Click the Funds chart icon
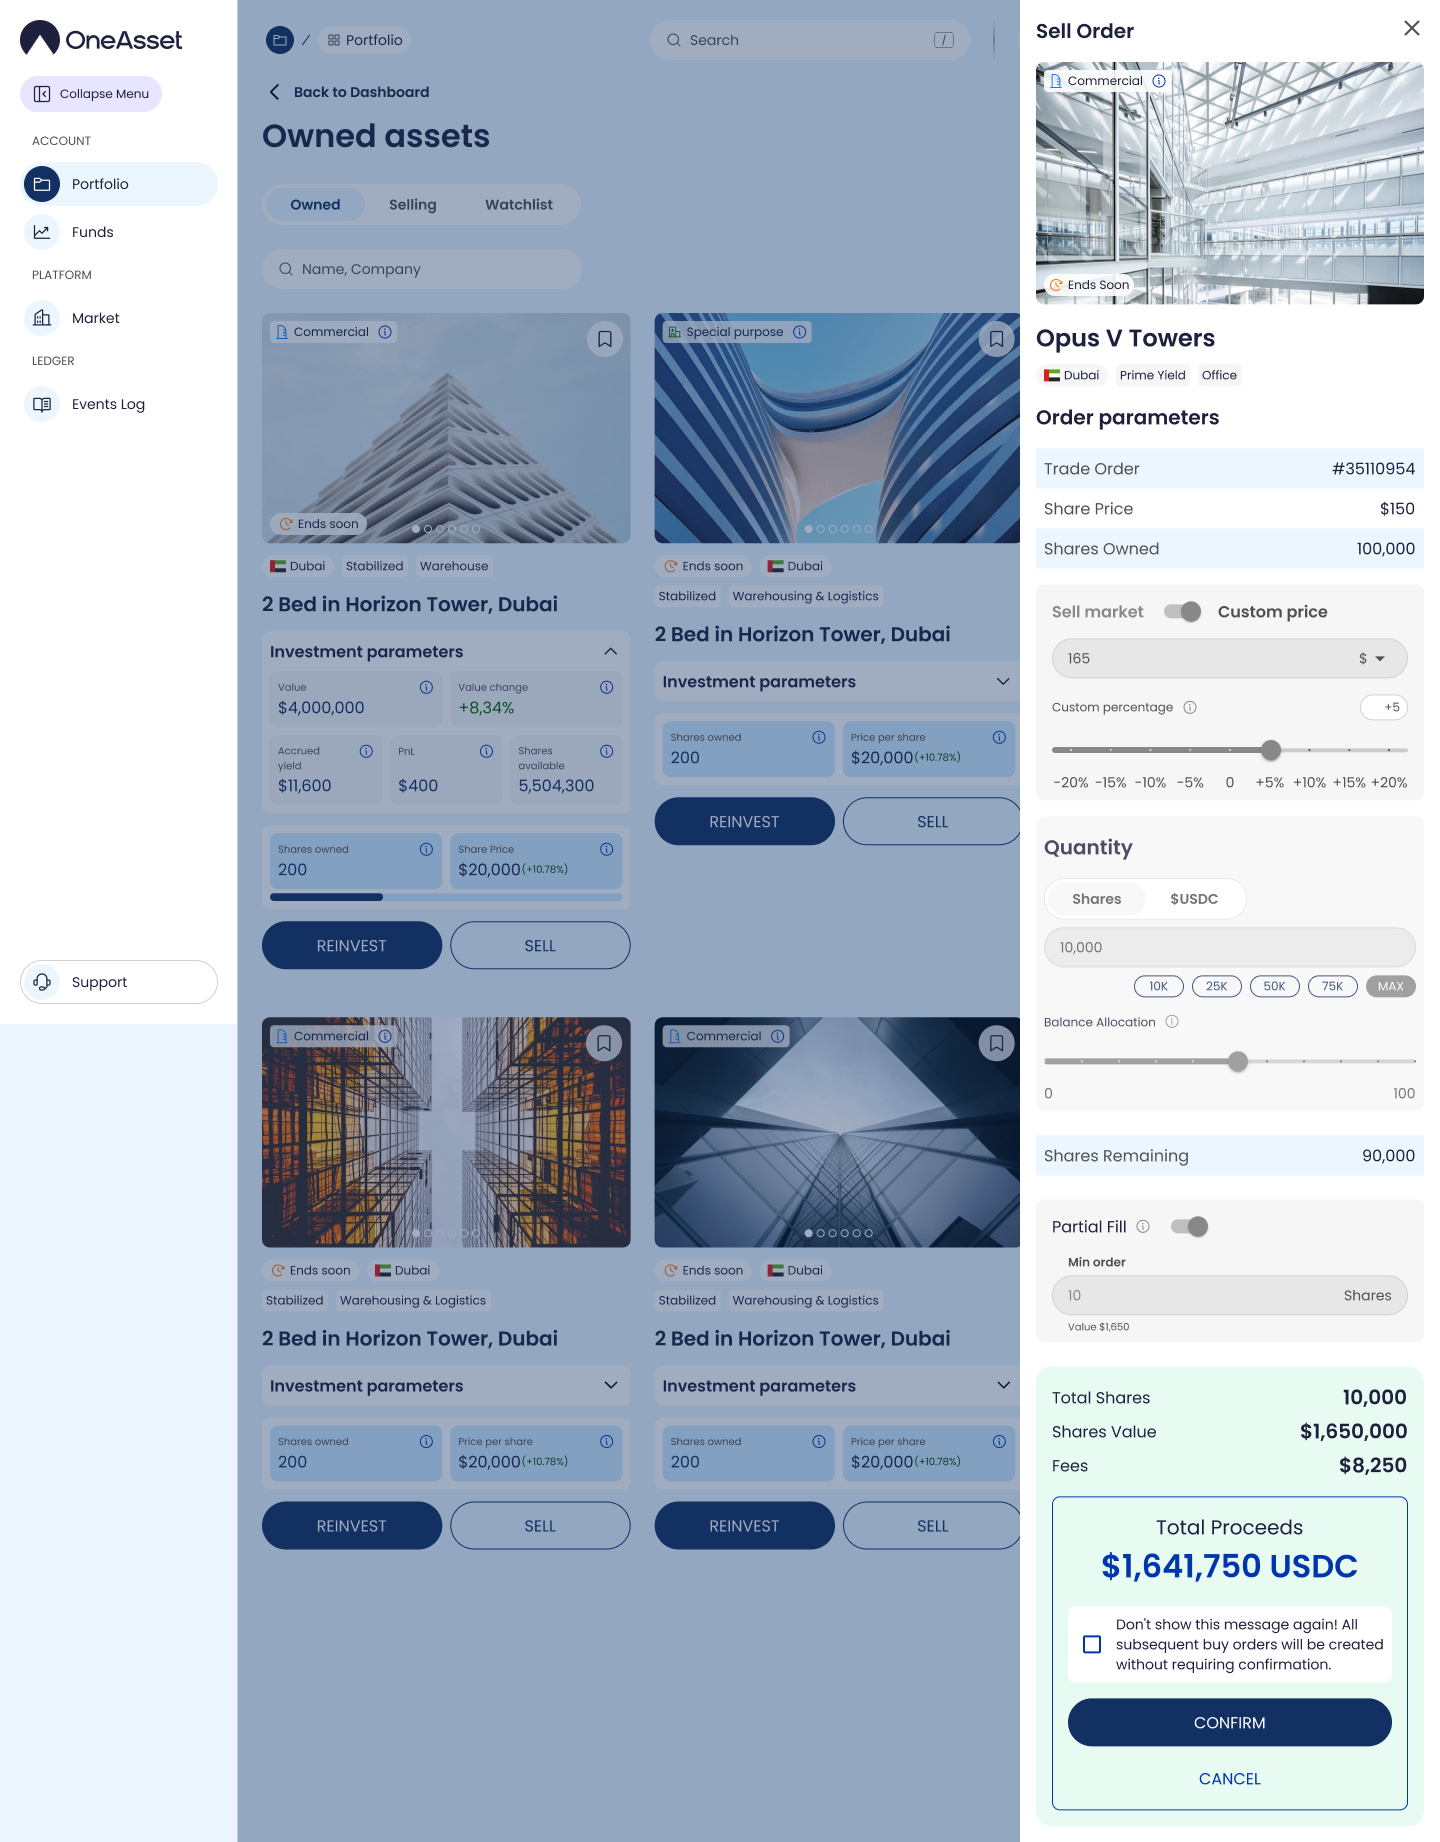Screen dimensions: 1440x1842 (x=42, y=232)
